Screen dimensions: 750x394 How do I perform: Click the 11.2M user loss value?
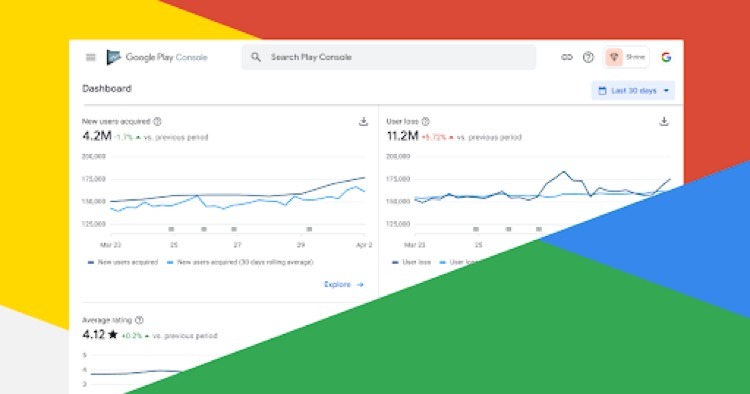point(402,136)
